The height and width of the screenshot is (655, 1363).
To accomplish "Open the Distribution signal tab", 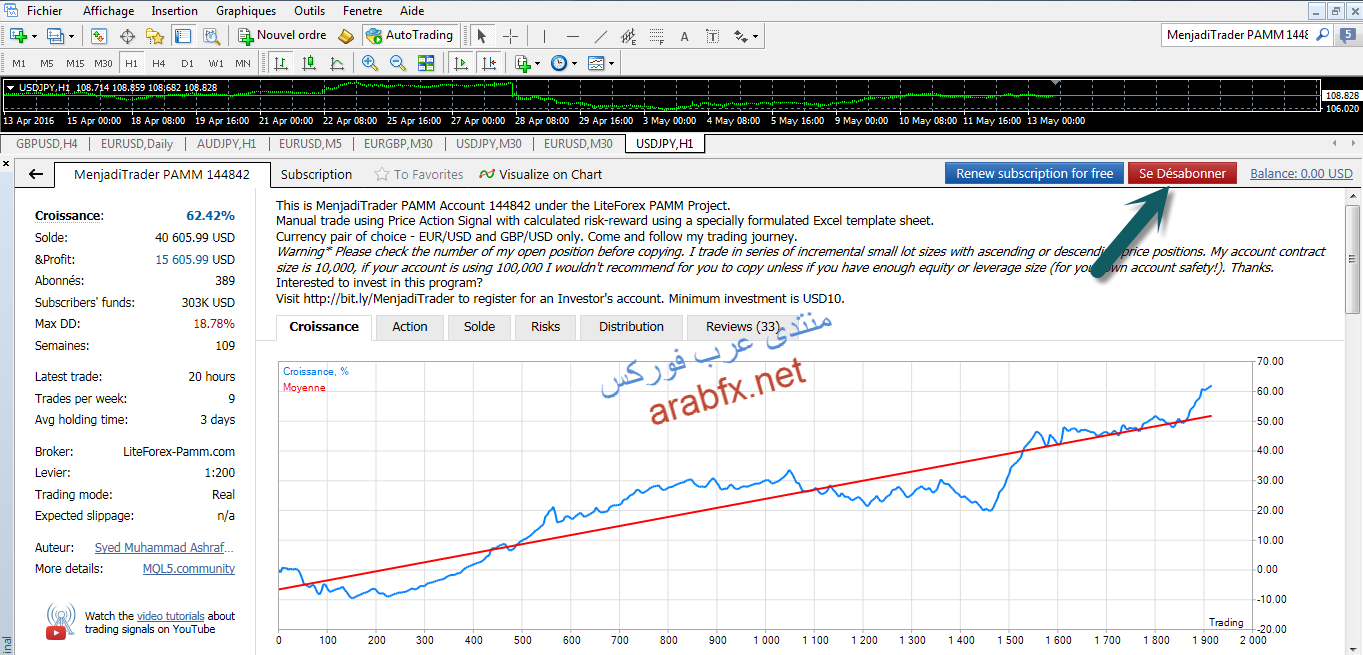I will point(631,327).
